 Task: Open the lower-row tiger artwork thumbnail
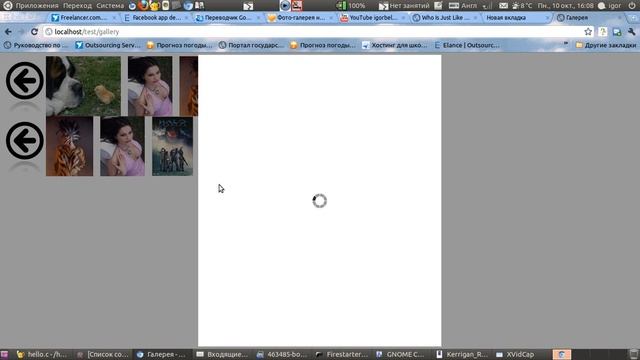(69, 146)
